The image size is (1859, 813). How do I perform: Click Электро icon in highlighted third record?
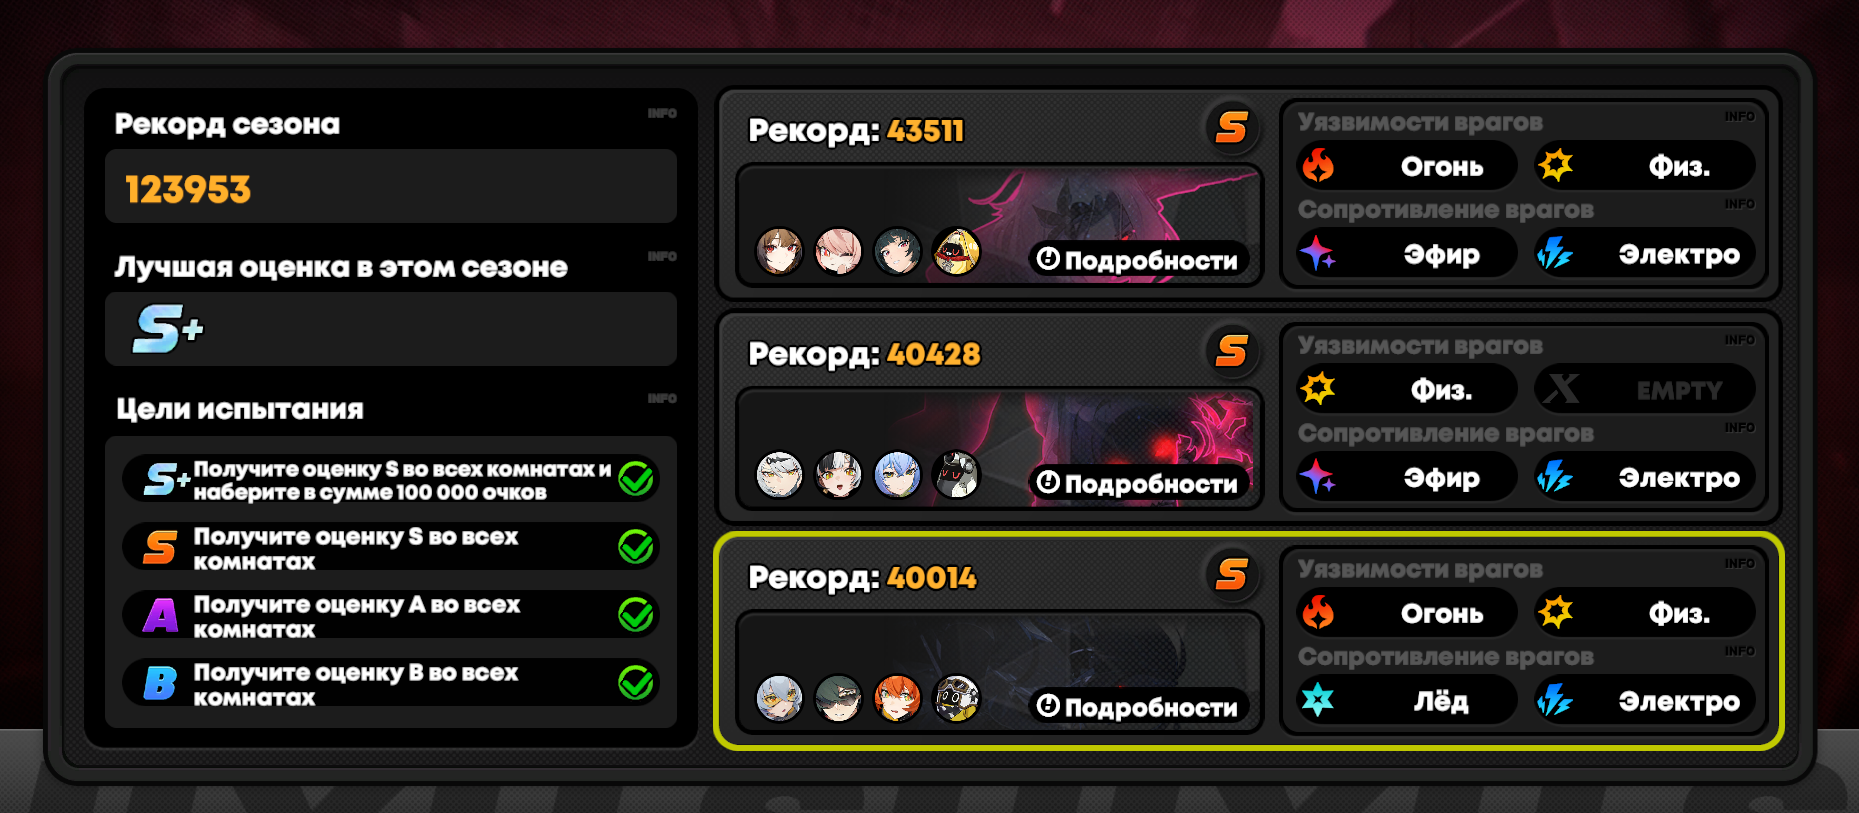tap(1555, 699)
